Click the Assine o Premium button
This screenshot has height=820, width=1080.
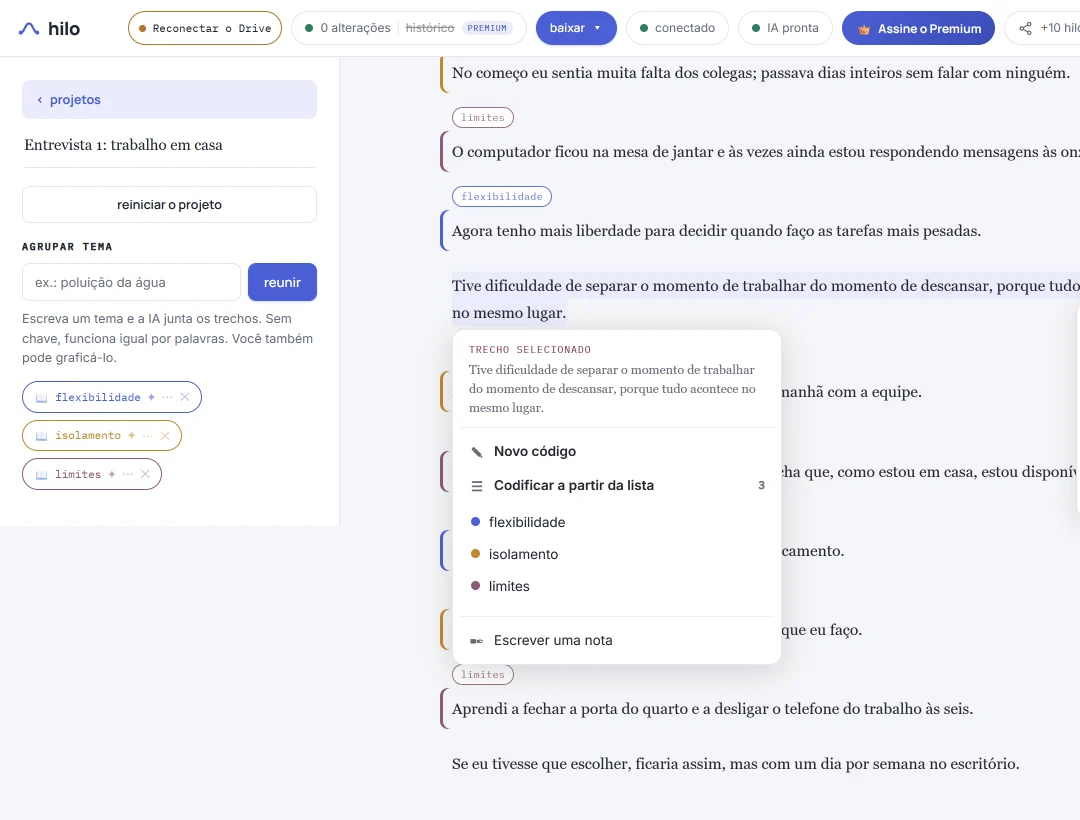(918, 28)
